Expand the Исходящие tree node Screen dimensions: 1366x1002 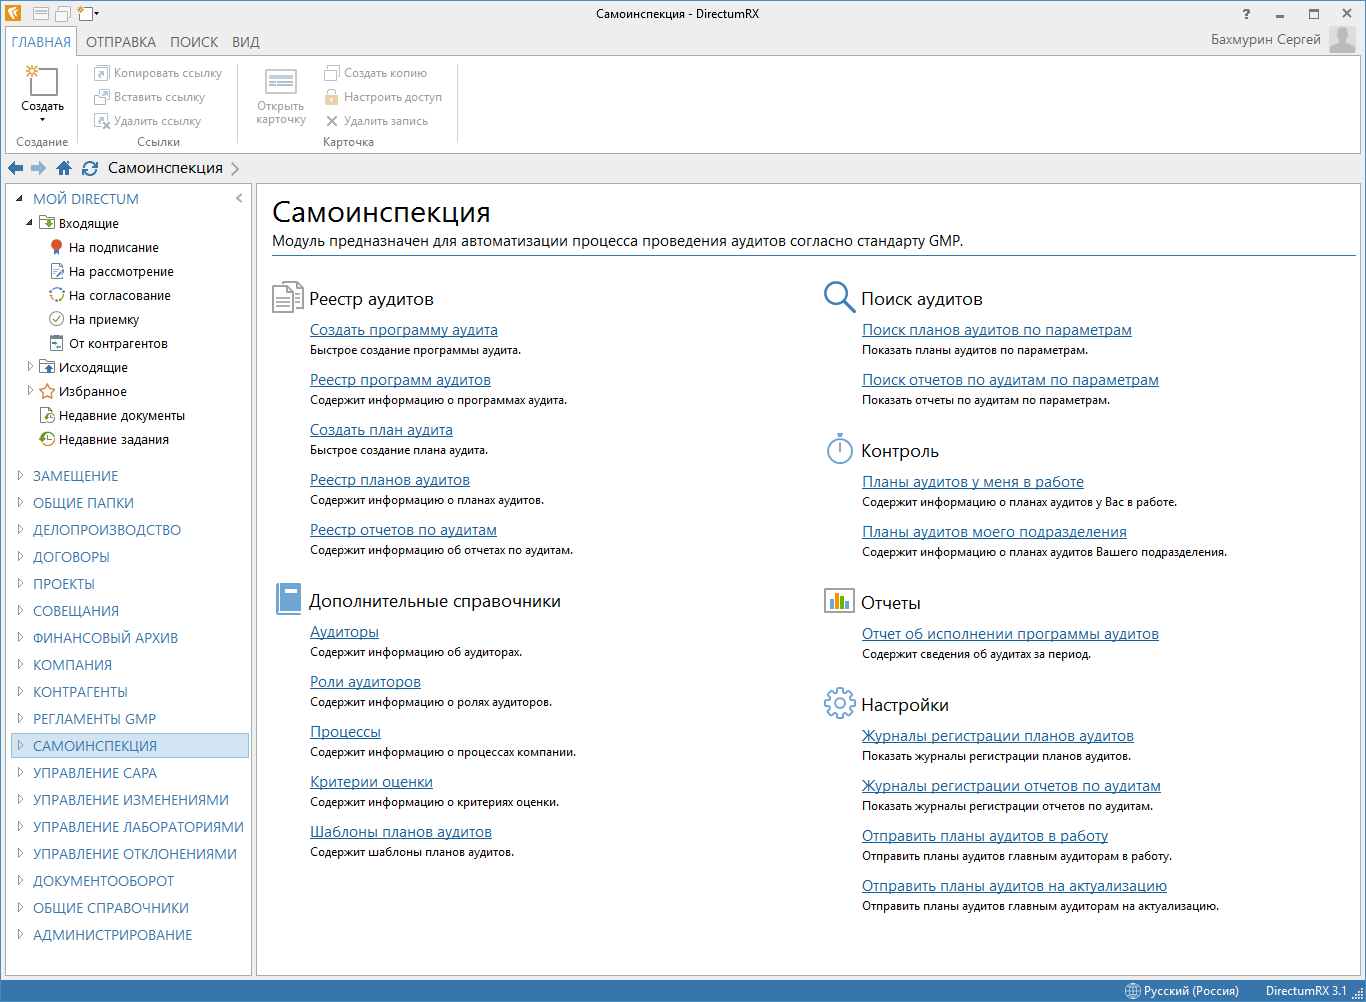30,367
